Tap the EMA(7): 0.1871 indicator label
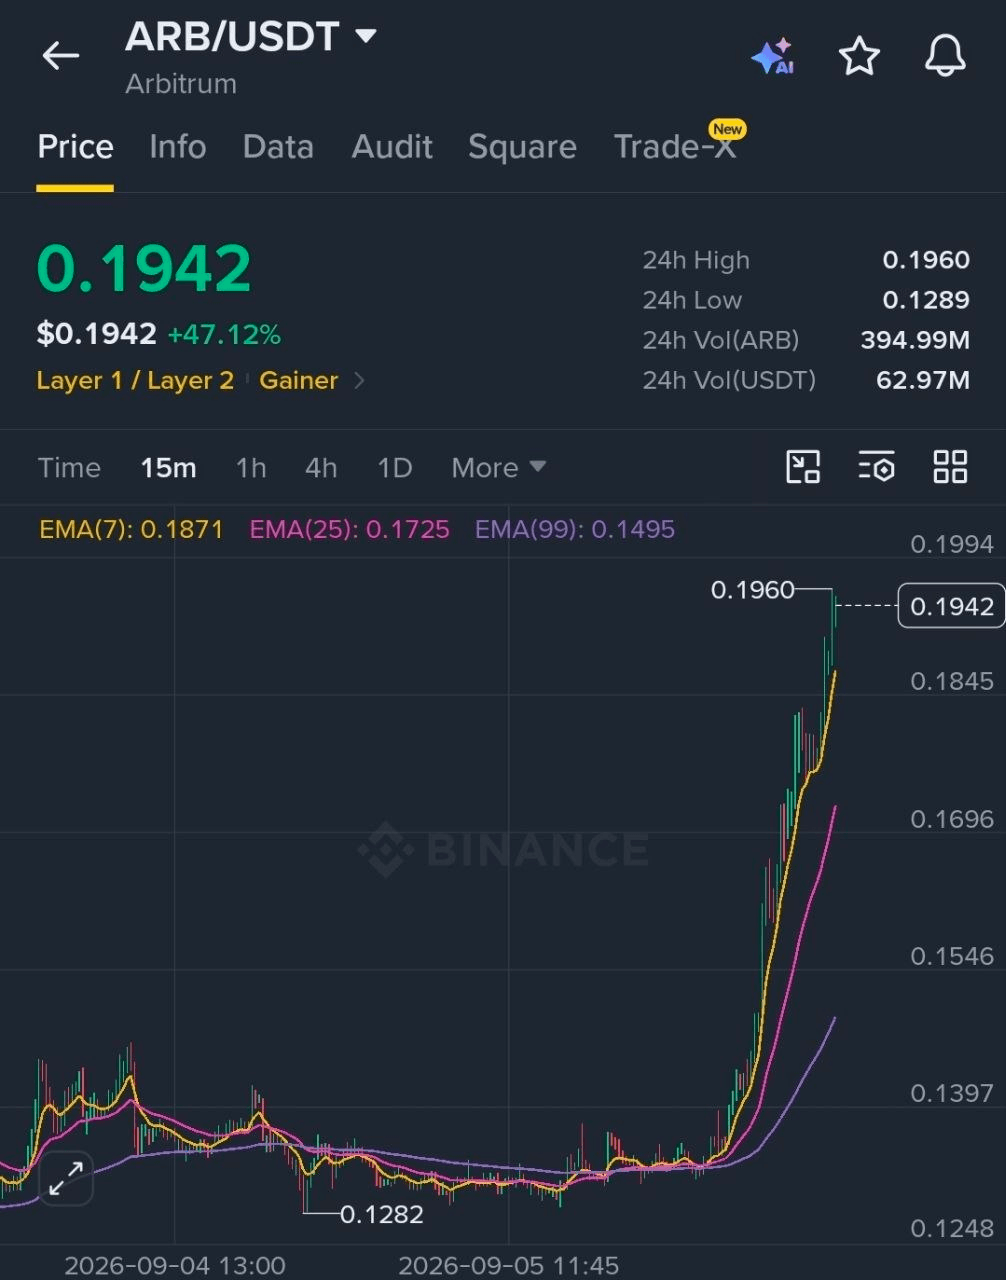Viewport: 1006px width, 1280px height. point(131,529)
